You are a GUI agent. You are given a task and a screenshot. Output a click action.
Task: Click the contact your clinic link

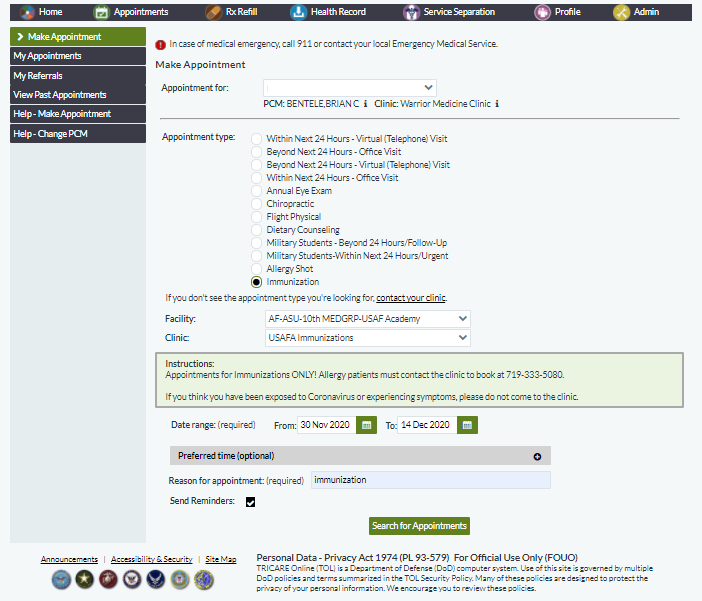pos(411,298)
